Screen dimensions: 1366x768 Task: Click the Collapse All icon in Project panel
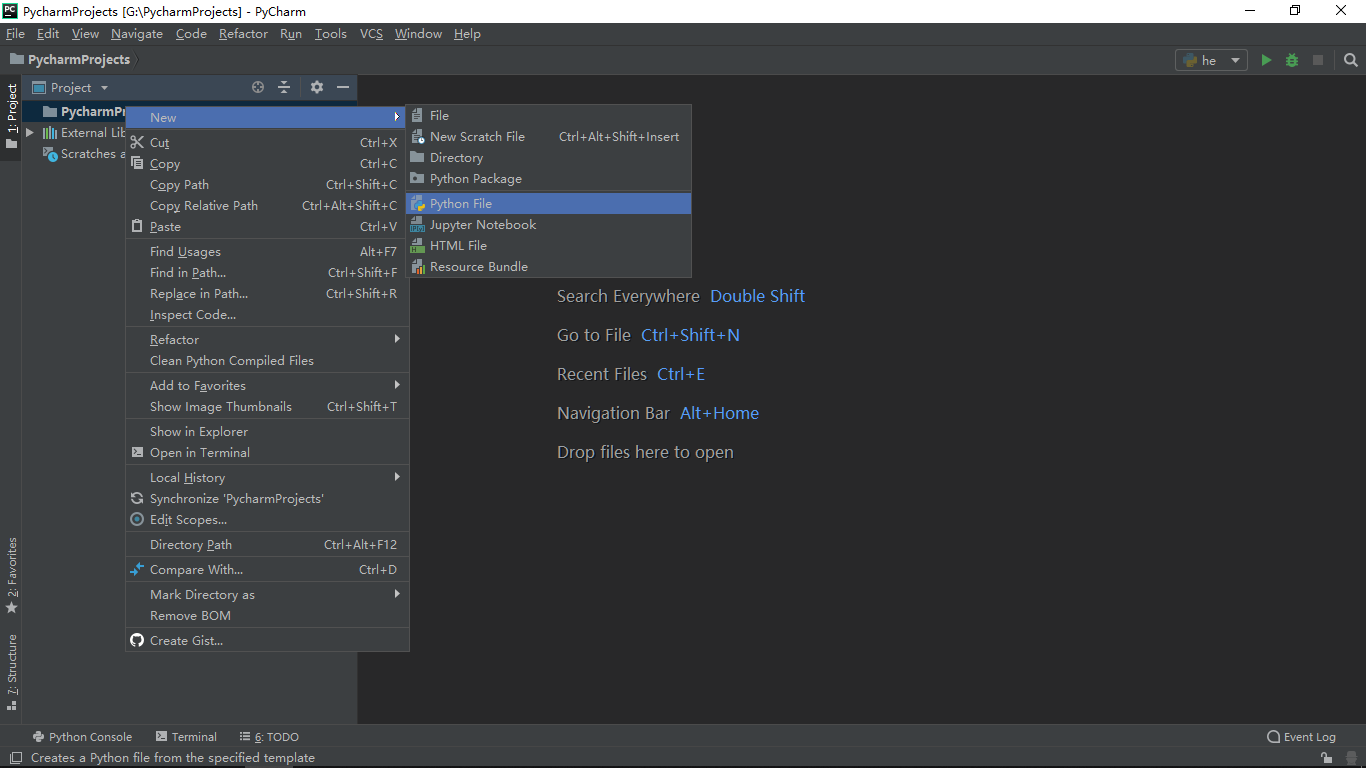point(284,87)
